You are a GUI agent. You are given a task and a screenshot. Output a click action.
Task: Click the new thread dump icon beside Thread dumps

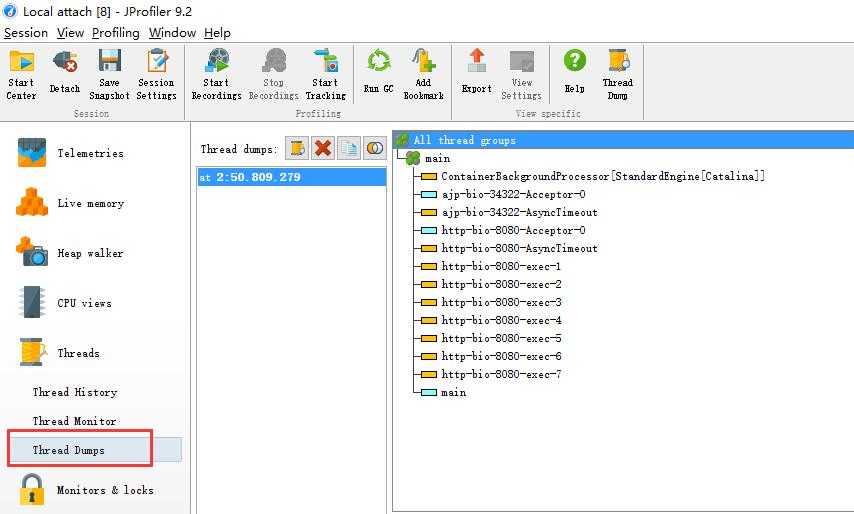click(297, 148)
